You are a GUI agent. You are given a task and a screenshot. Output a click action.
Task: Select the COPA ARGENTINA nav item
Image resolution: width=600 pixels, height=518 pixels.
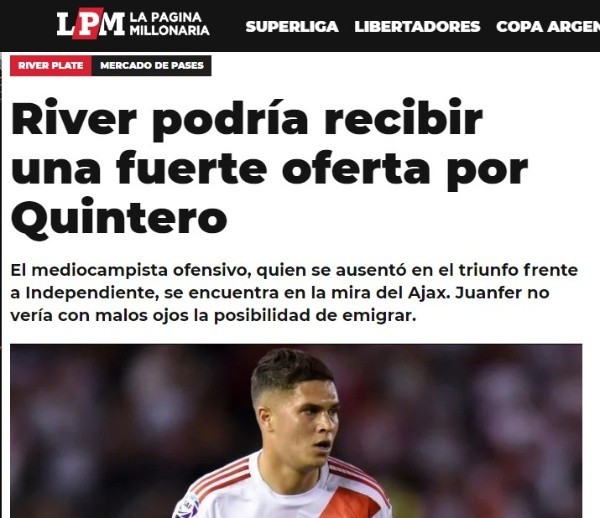548,26
